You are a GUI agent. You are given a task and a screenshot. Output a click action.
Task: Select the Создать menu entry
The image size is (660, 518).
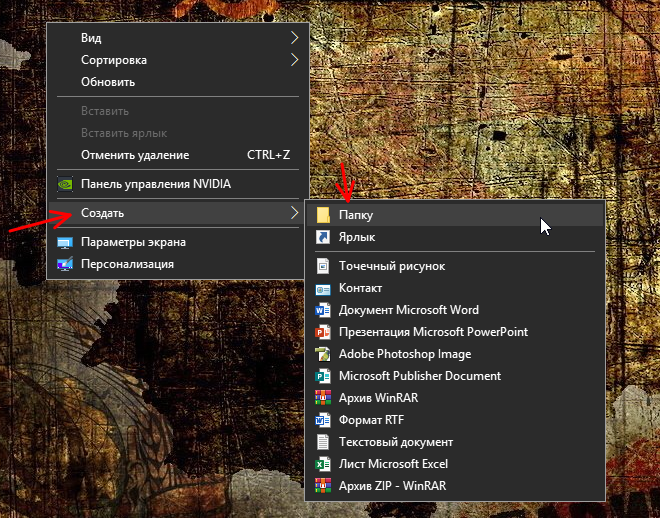(178, 213)
